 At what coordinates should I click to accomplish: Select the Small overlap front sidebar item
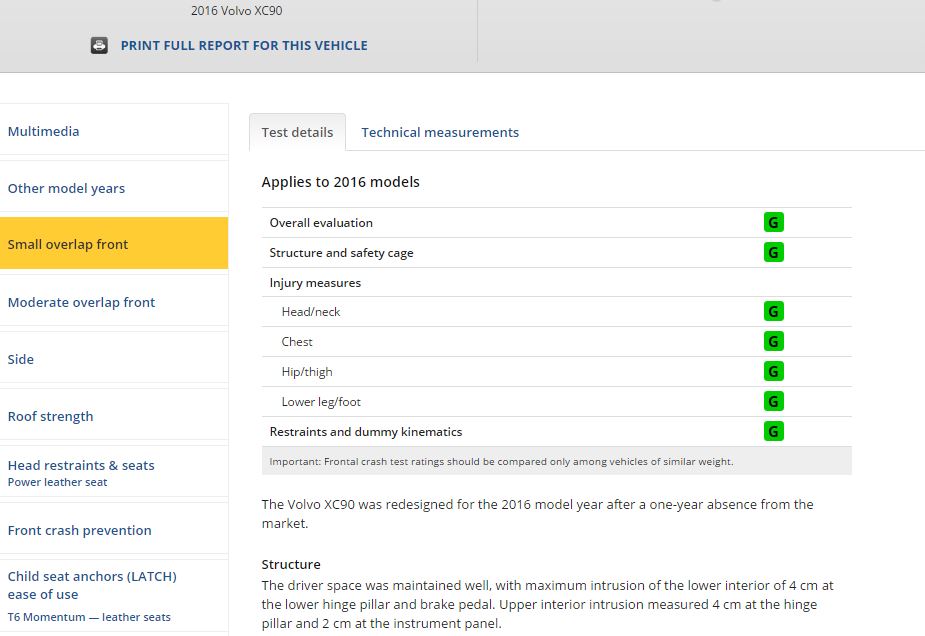[x=114, y=244]
